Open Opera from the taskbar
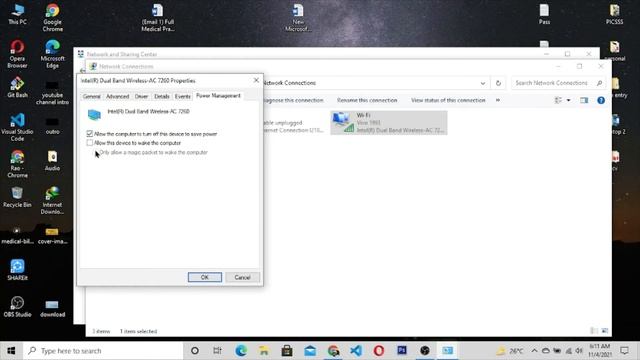This screenshot has width=640, height=360. point(379,351)
